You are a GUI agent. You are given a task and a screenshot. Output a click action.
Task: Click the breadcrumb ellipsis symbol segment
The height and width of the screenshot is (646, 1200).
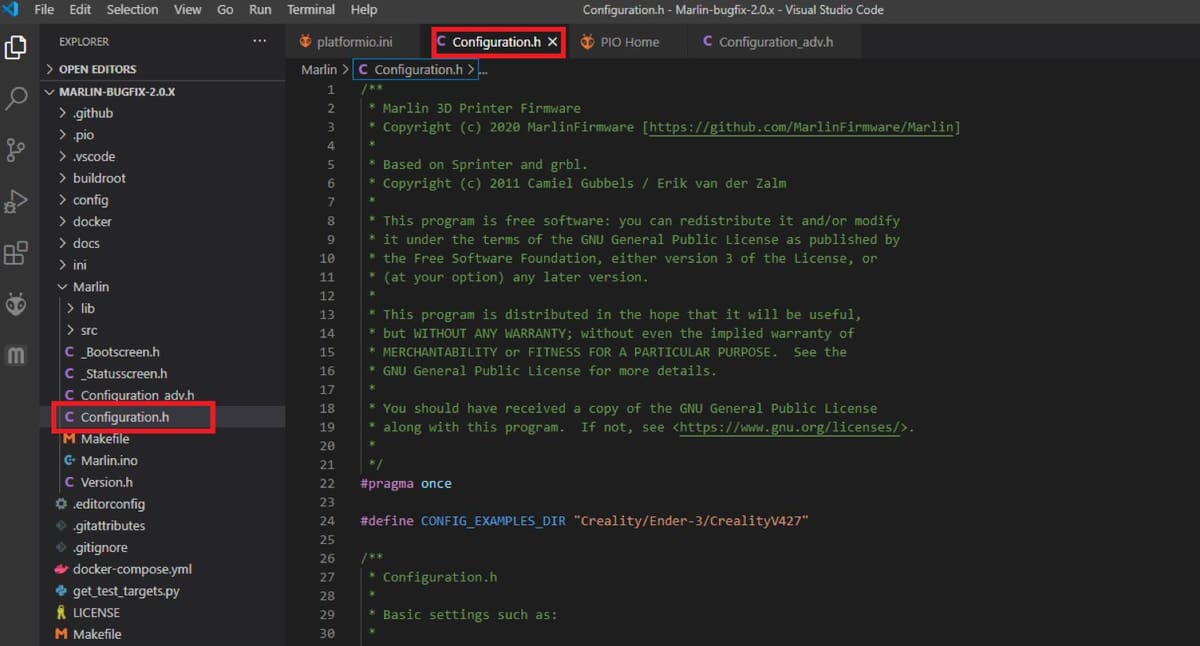(482, 70)
